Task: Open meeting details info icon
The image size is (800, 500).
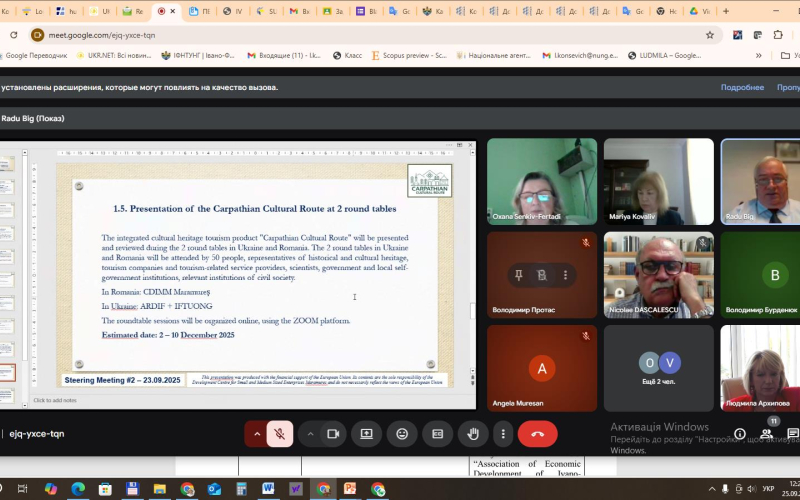Action: 740,434
